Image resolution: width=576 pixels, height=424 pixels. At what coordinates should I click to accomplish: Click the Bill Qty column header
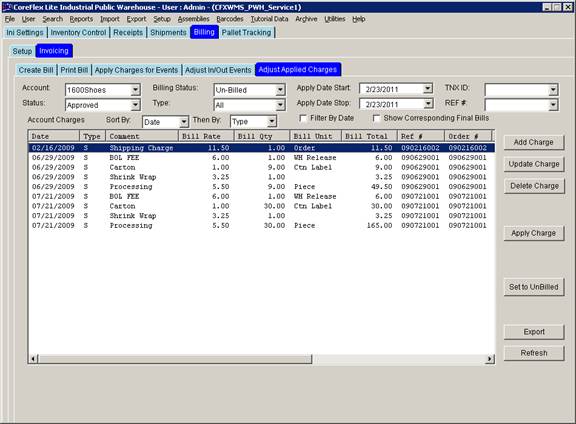(262, 136)
